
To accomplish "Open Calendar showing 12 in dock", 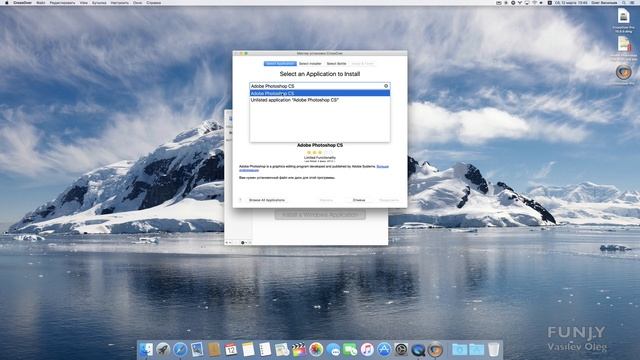I will 231,350.
